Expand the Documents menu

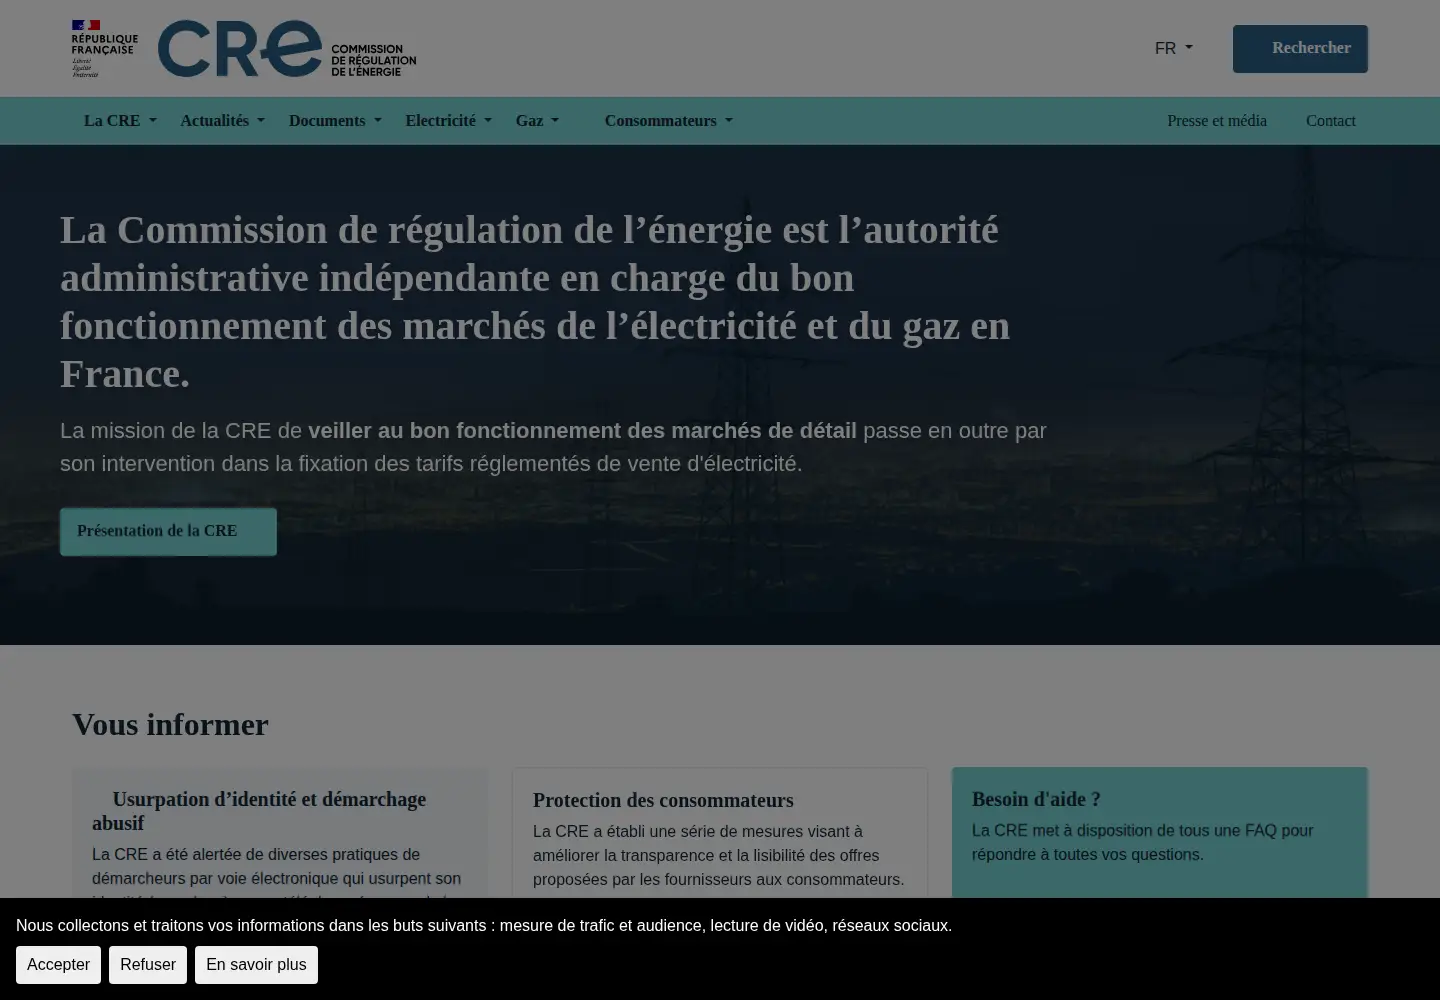click(335, 121)
